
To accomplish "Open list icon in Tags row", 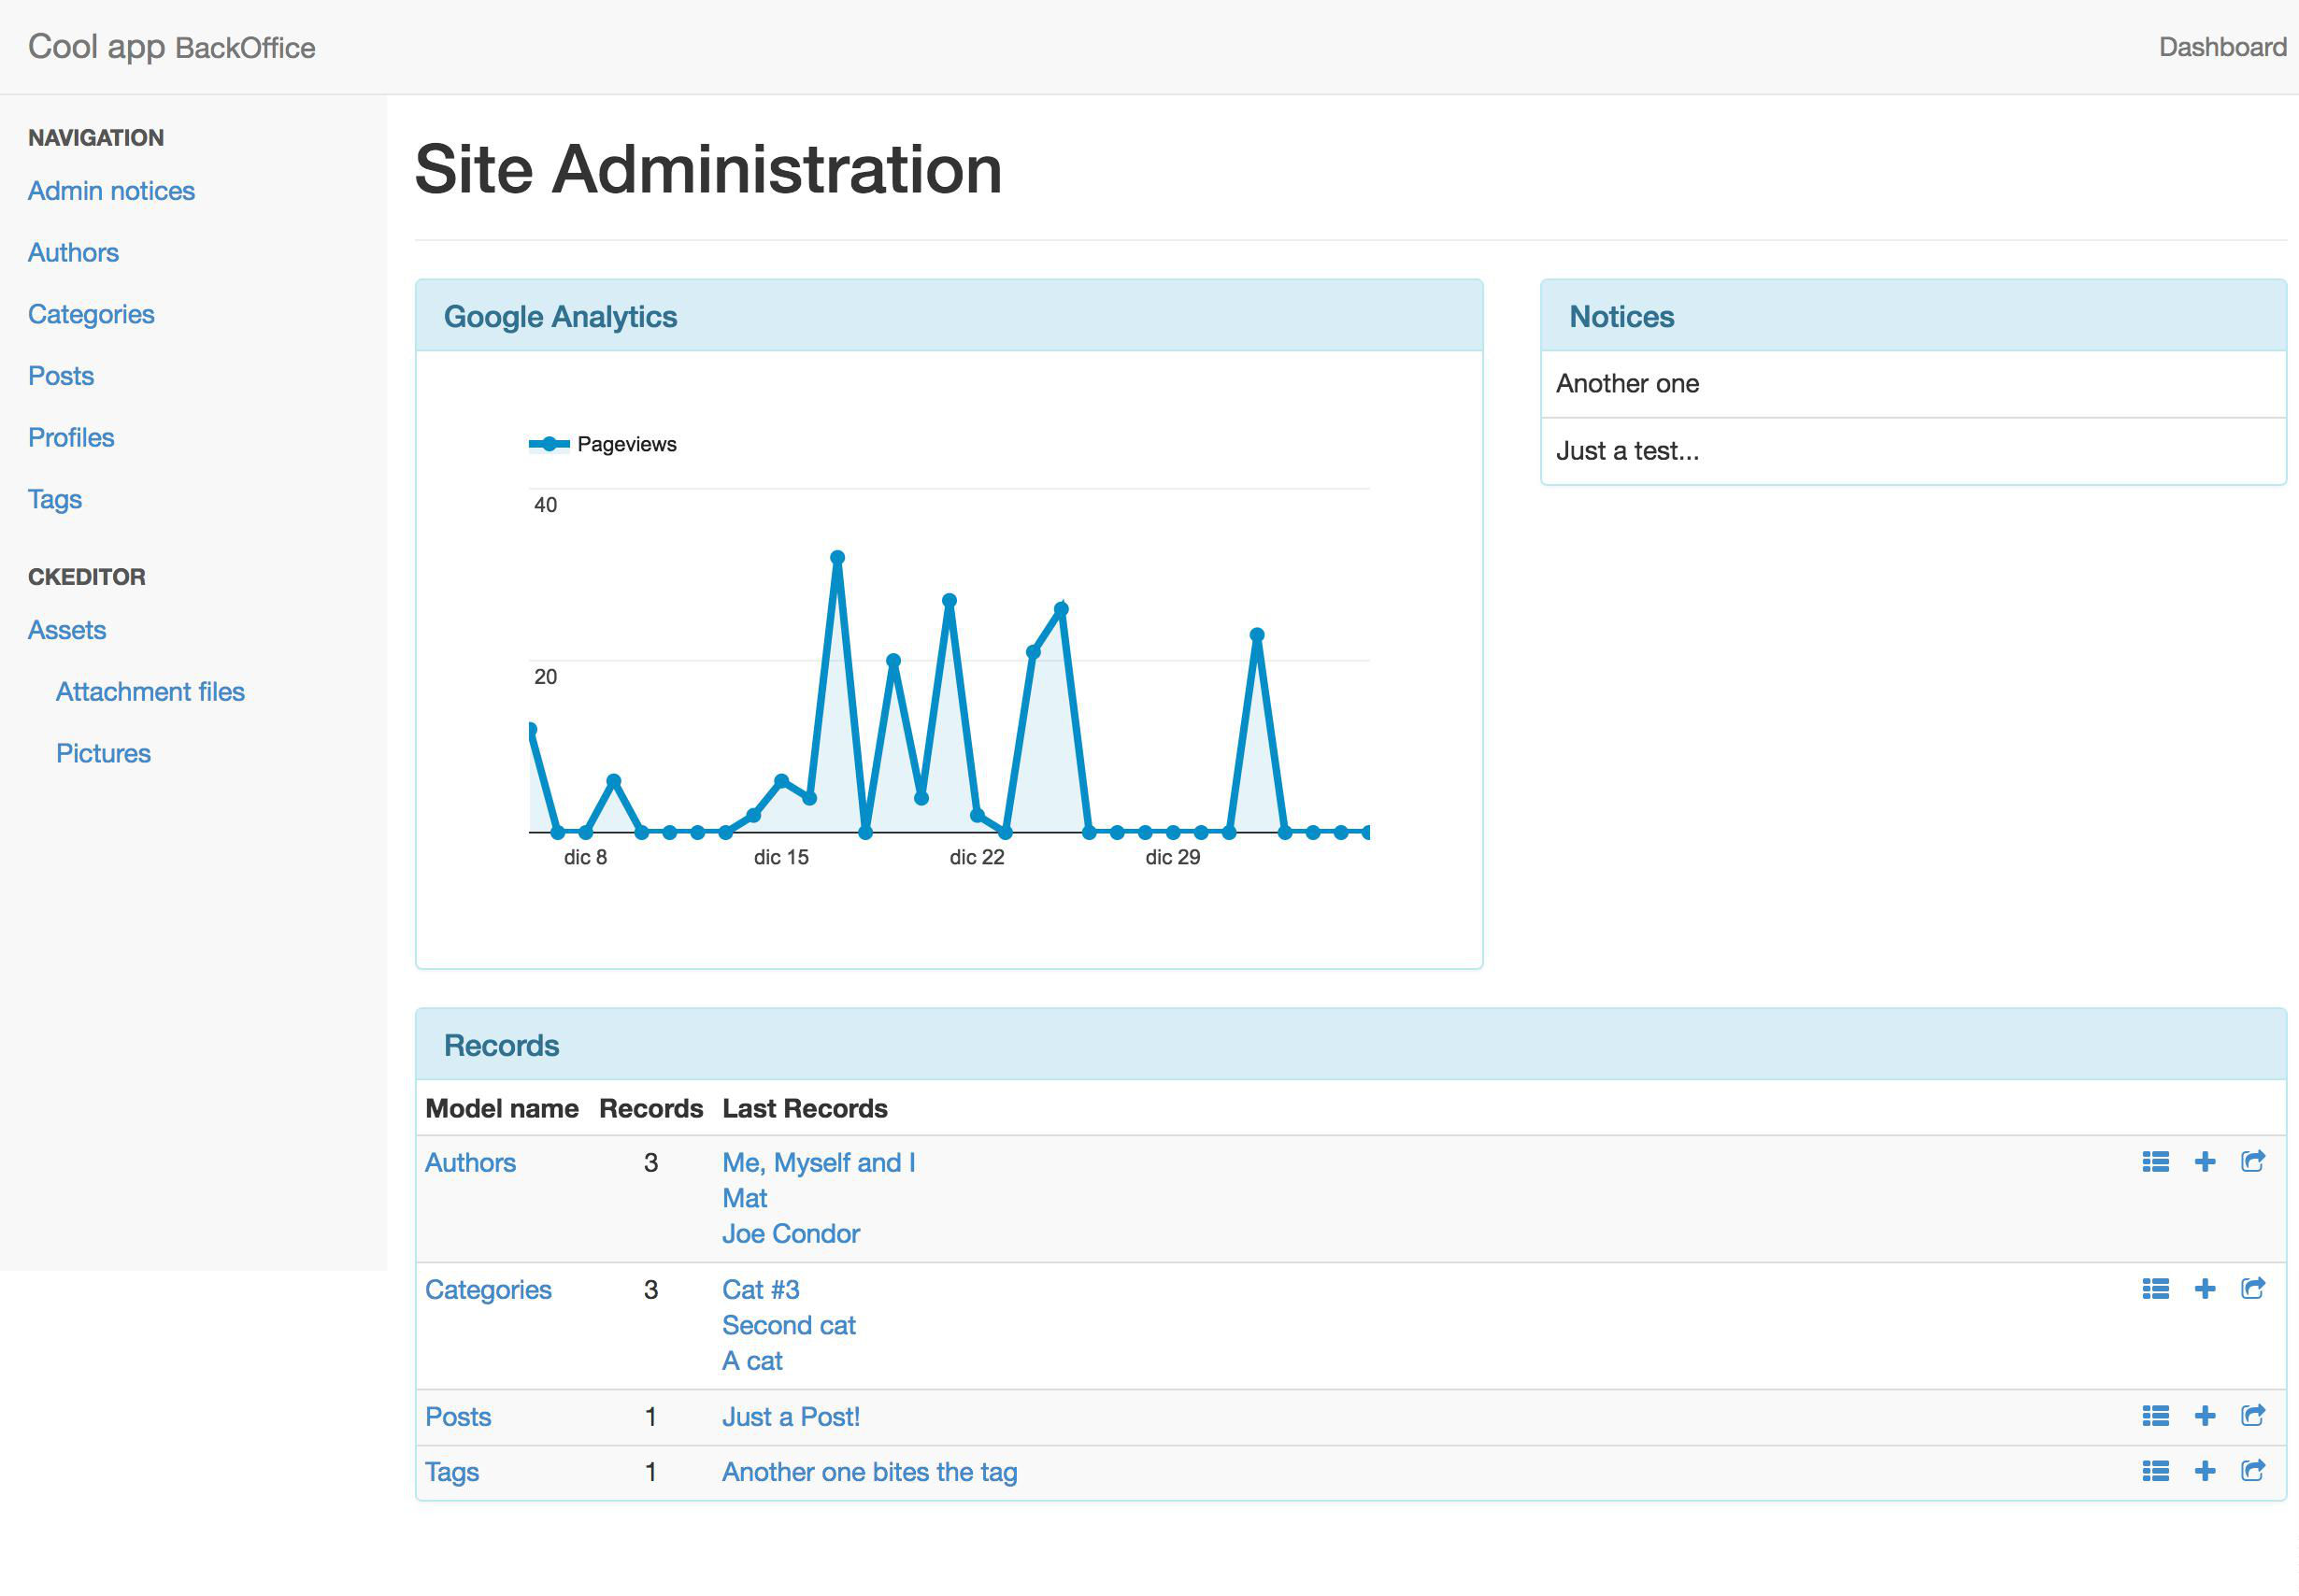I will click(x=2155, y=1470).
